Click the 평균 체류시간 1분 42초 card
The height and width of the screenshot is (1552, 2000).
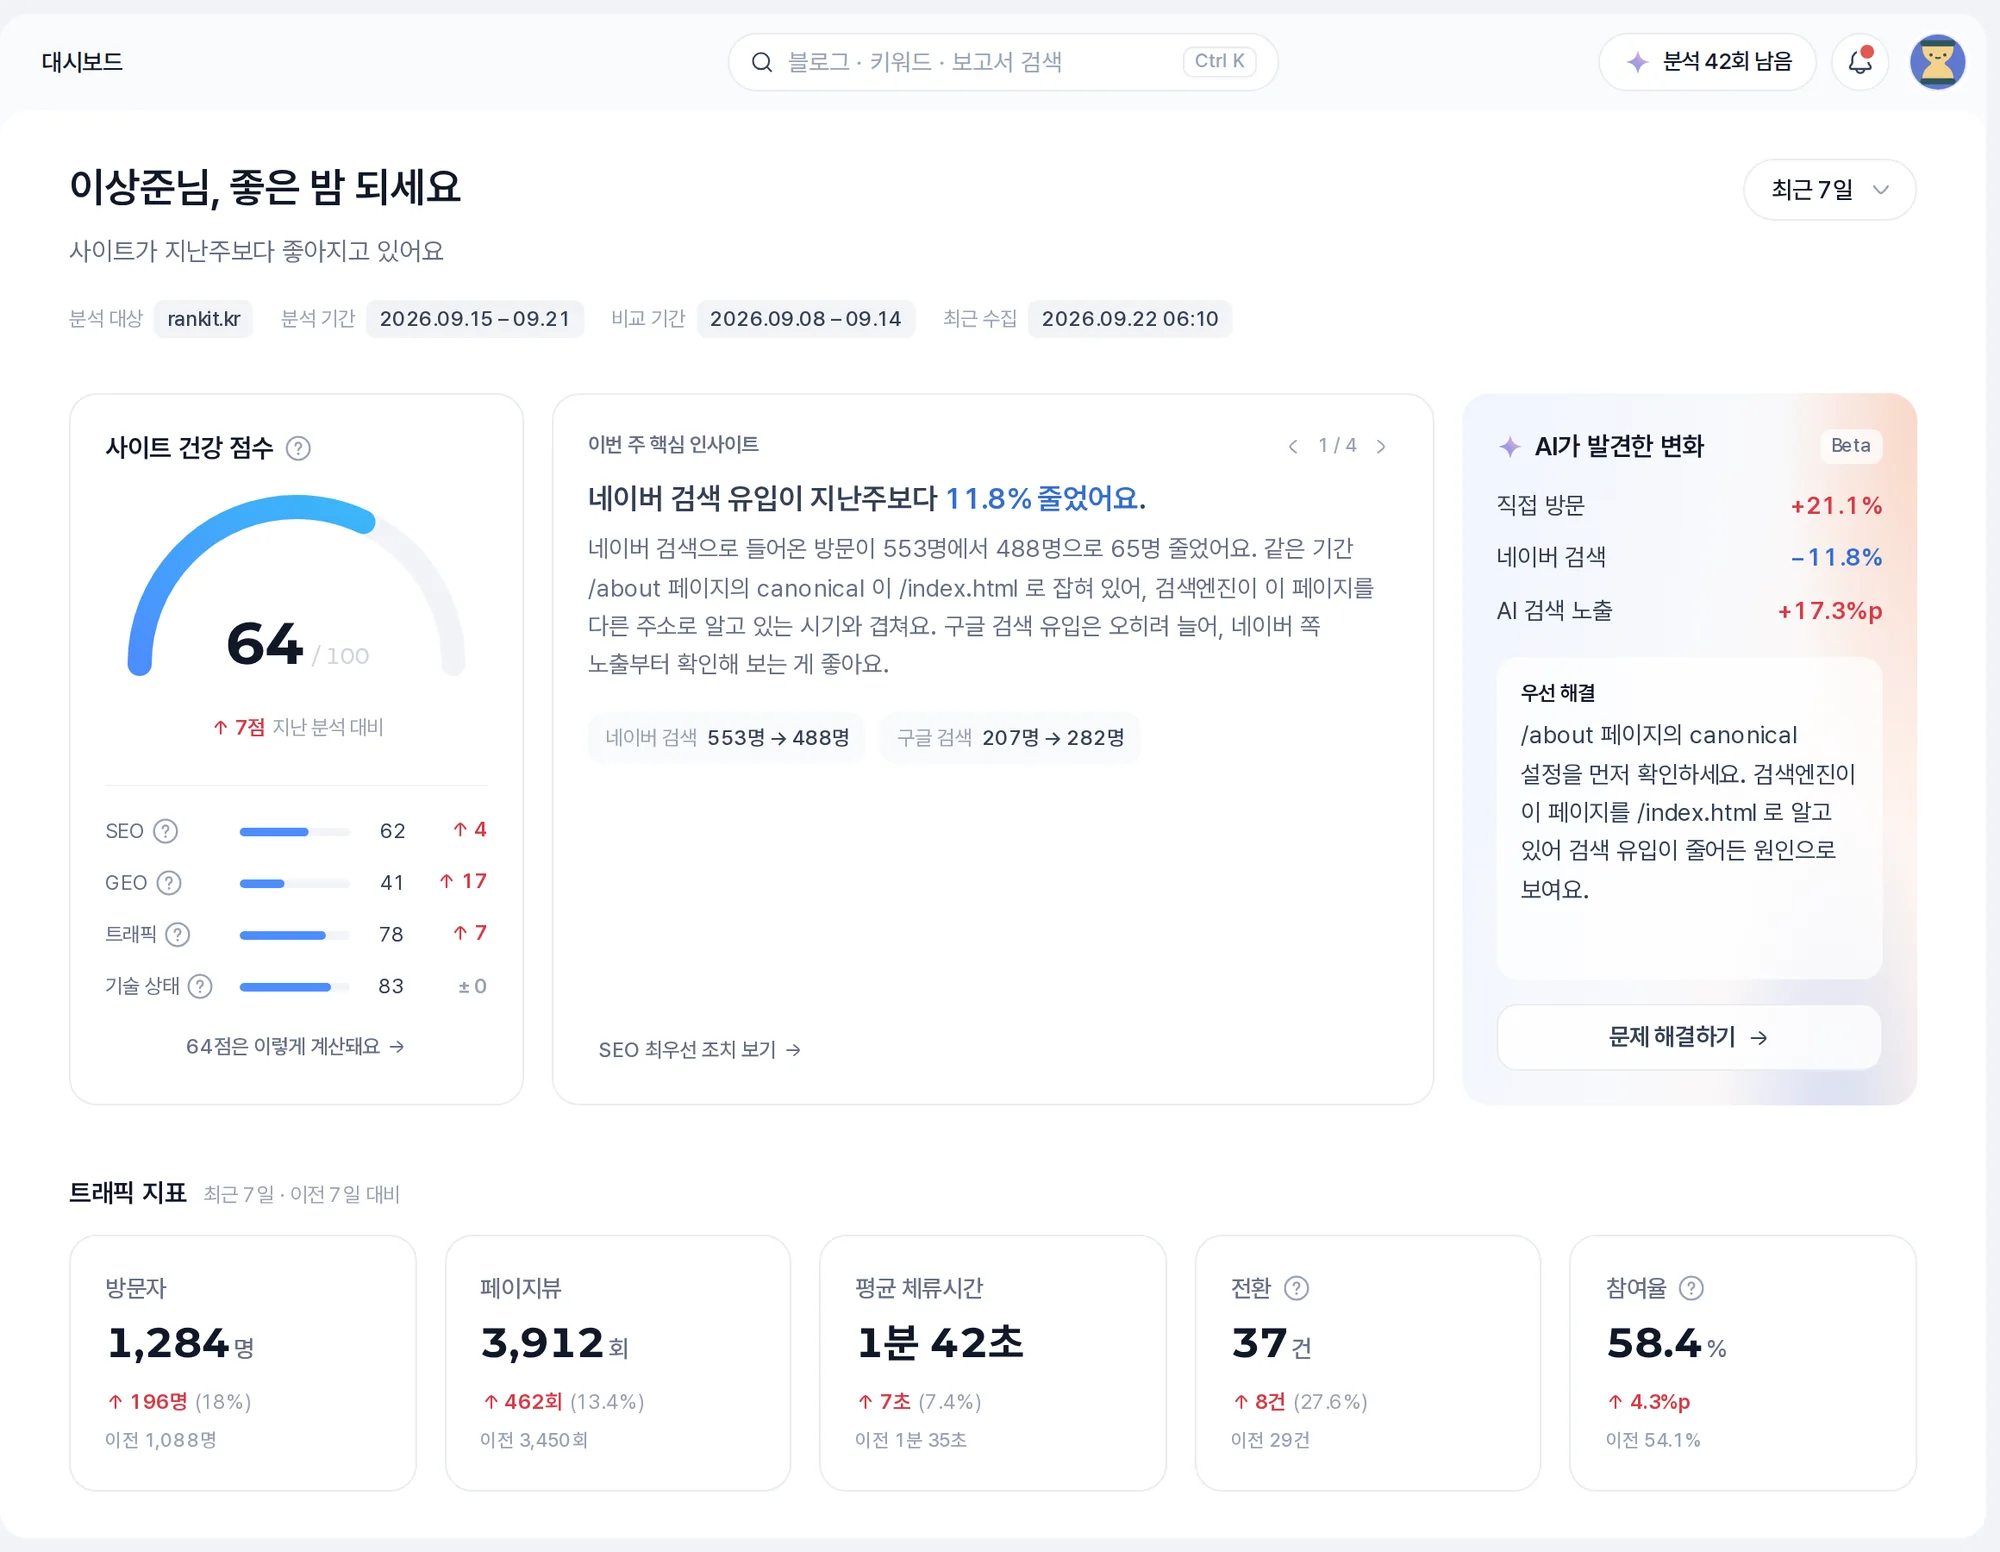993,1362
